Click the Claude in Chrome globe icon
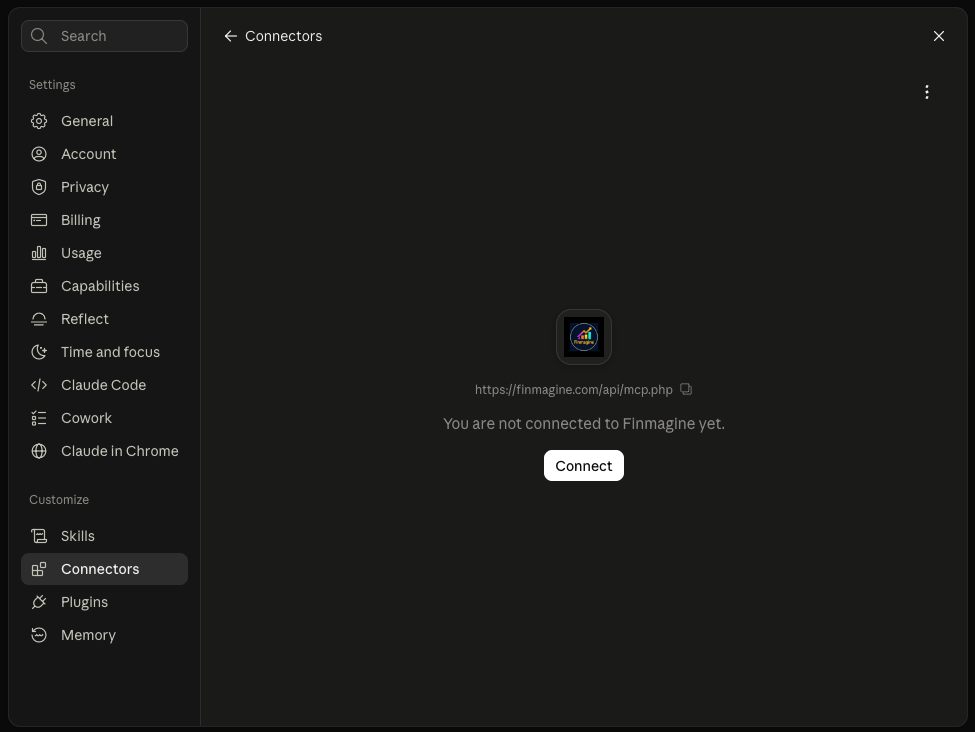This screenshot has width=975, height=732. coord(39,451)
